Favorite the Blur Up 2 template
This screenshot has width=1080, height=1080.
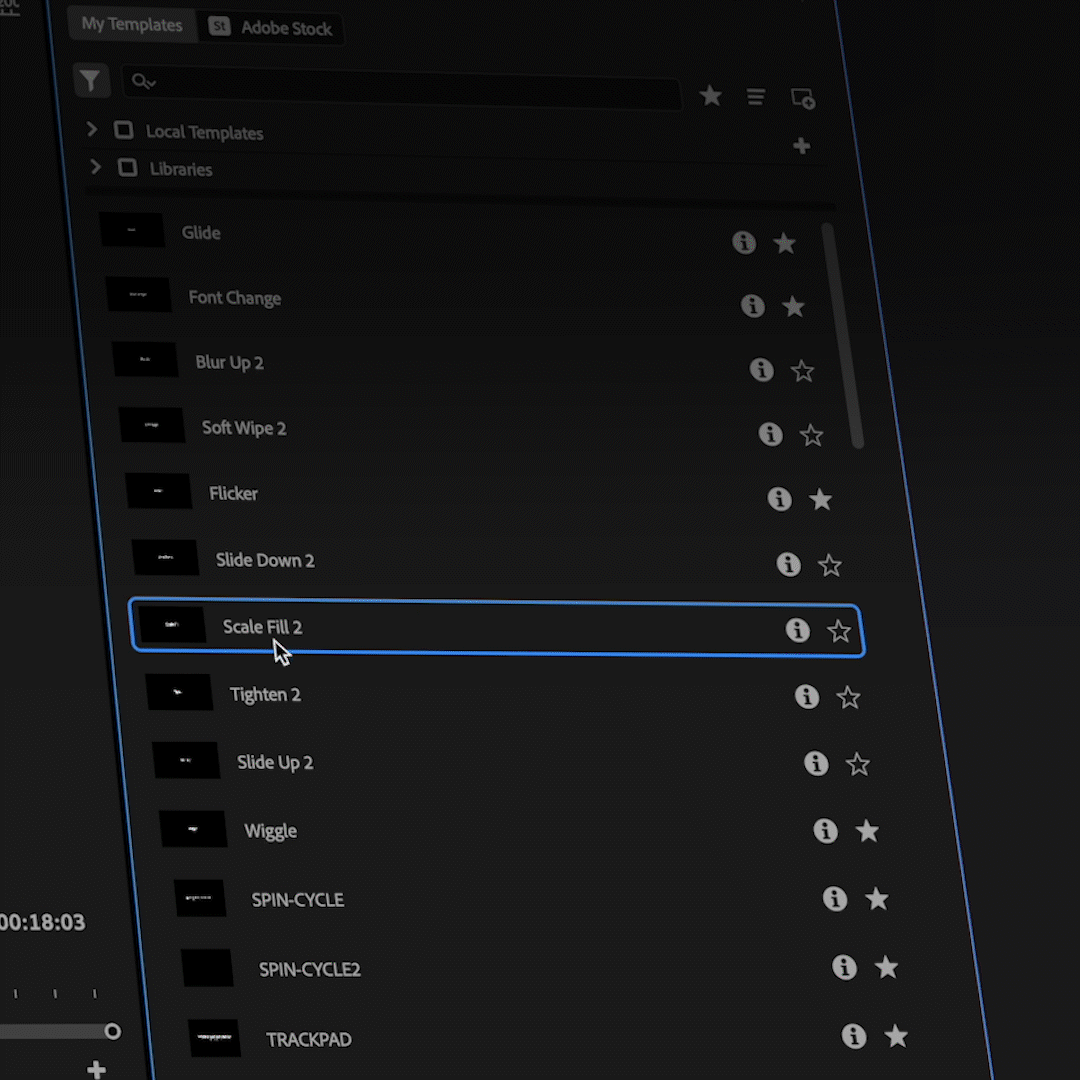tap(802, 371)
